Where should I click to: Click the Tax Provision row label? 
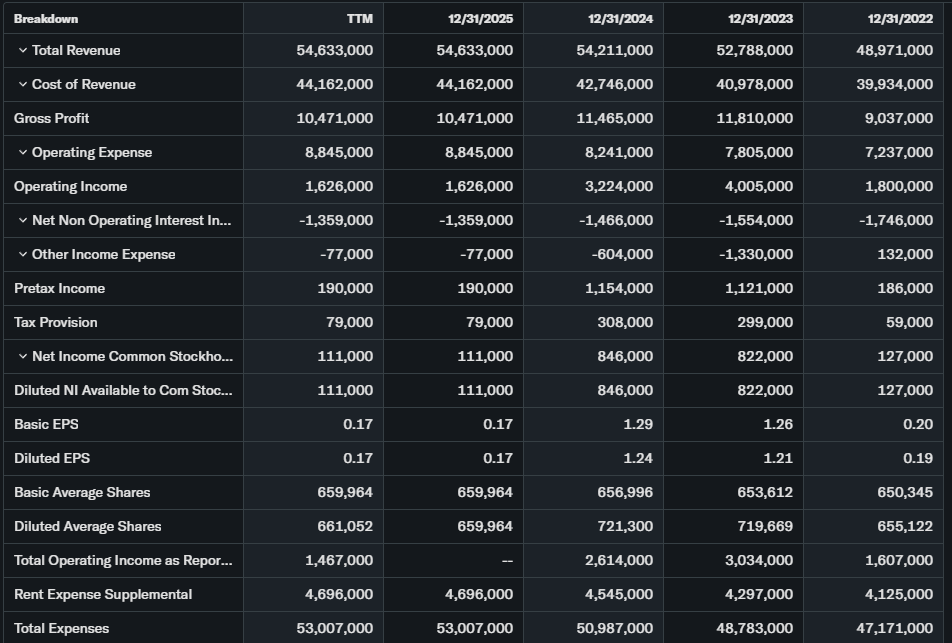[56, 322]
